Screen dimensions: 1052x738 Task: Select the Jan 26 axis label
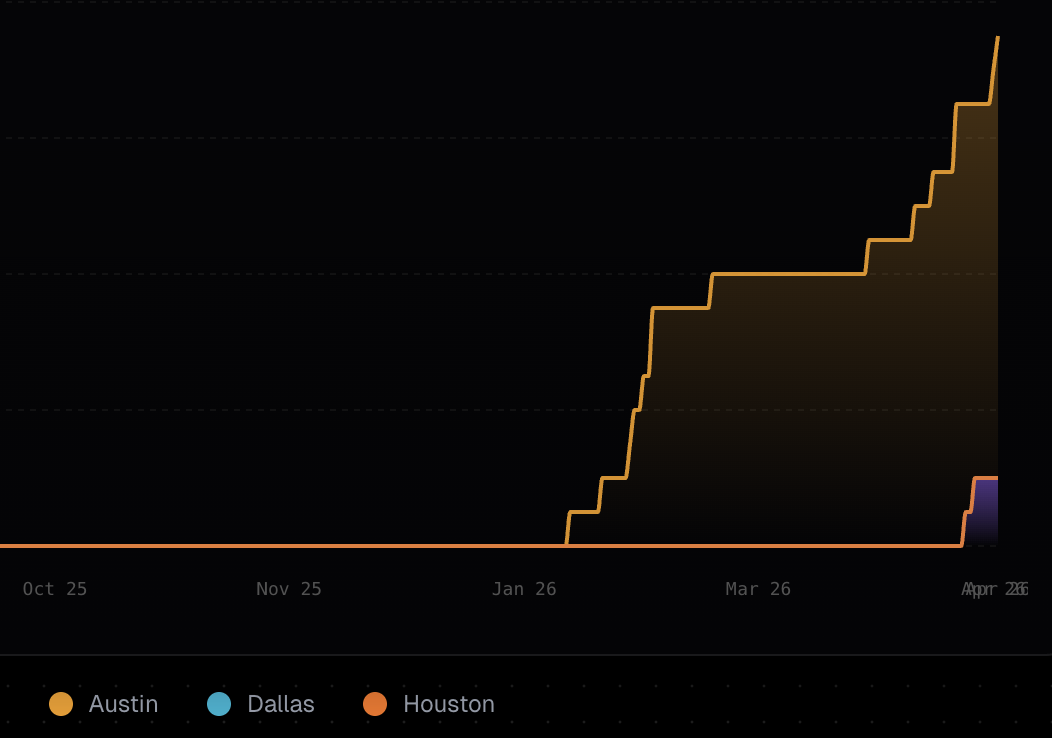[x=524, y=589]
